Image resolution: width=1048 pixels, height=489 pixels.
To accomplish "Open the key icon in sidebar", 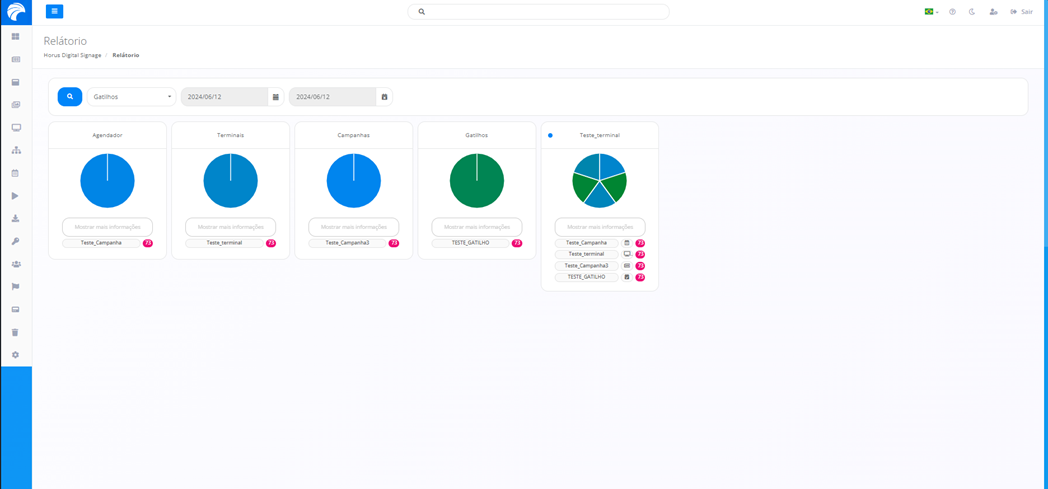I will click(x=15, y=241).
